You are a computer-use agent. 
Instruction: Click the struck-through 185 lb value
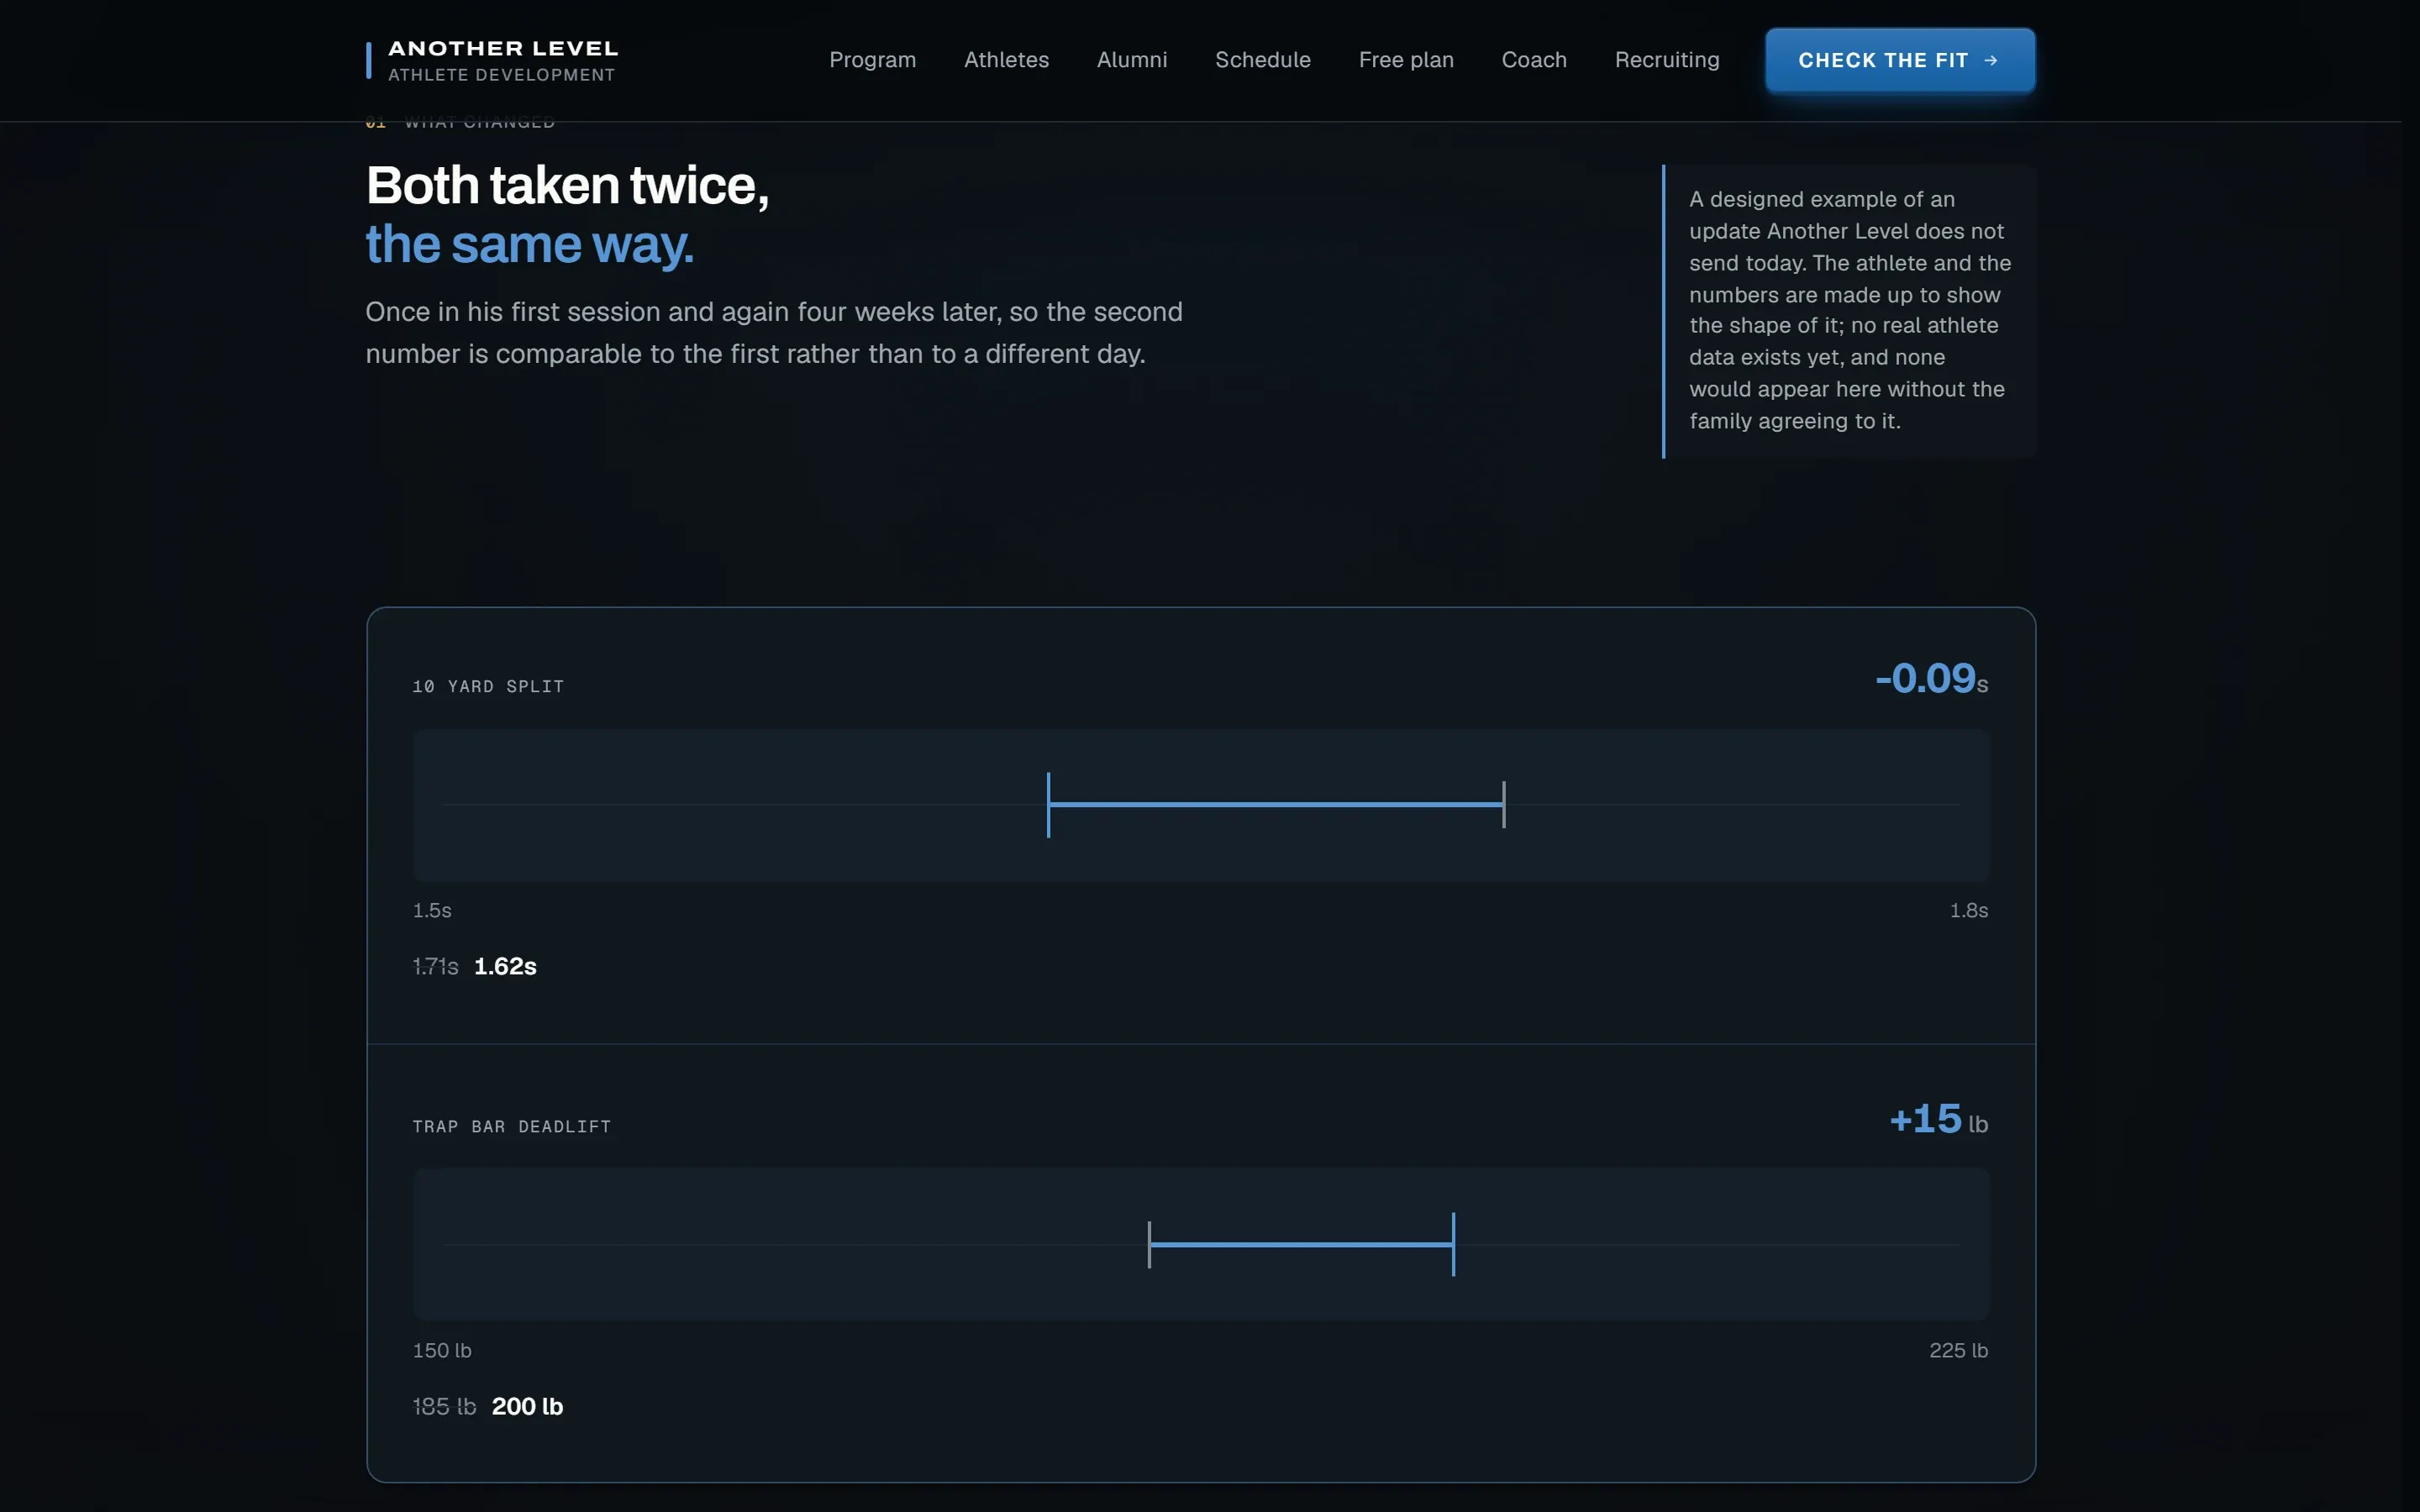coord(444,1406)
